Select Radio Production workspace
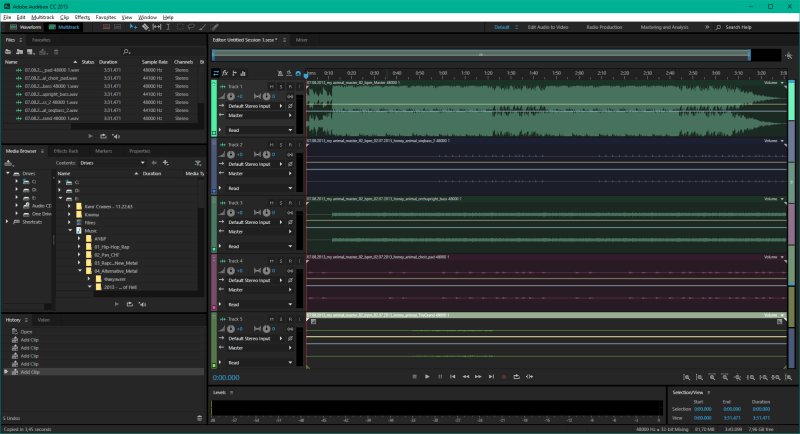 604,27
